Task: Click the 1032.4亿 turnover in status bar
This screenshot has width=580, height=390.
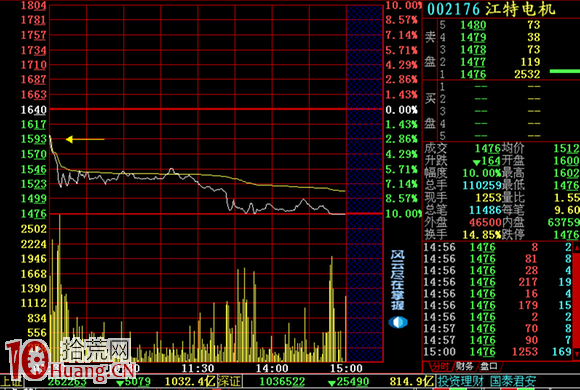Action: (190, 381)
